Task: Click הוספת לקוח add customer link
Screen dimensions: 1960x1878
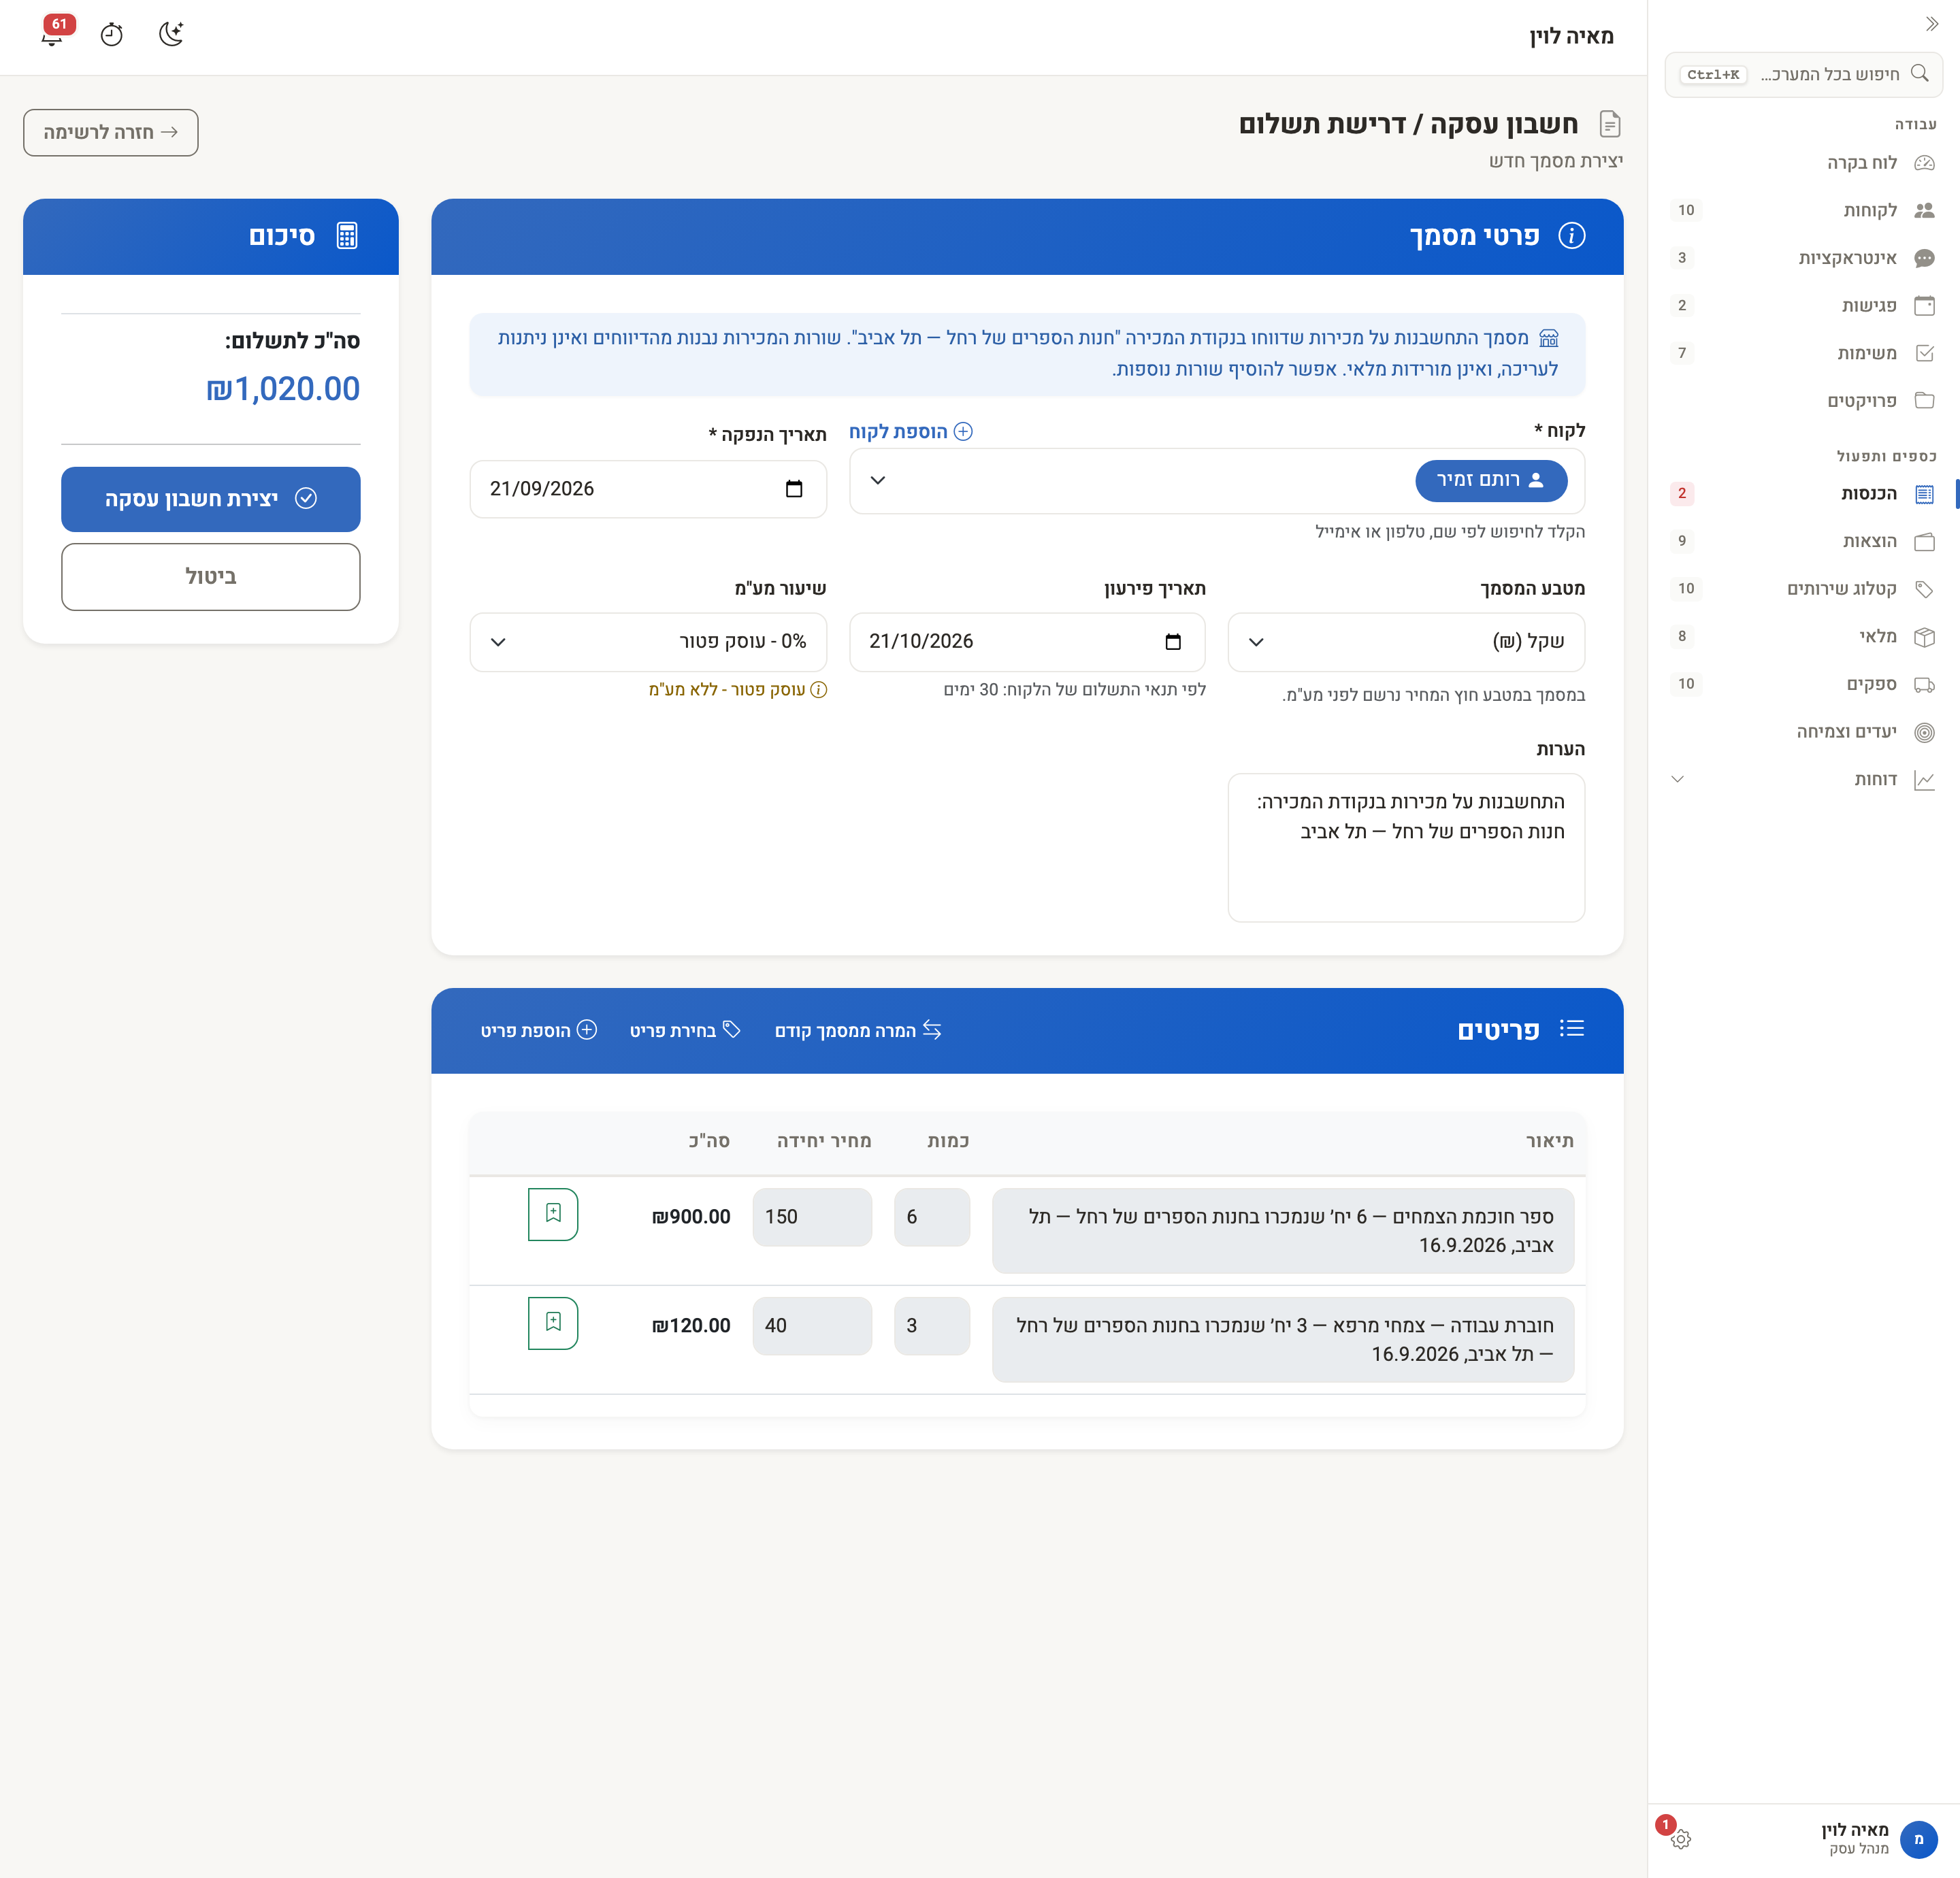Action: coord(911,431)
